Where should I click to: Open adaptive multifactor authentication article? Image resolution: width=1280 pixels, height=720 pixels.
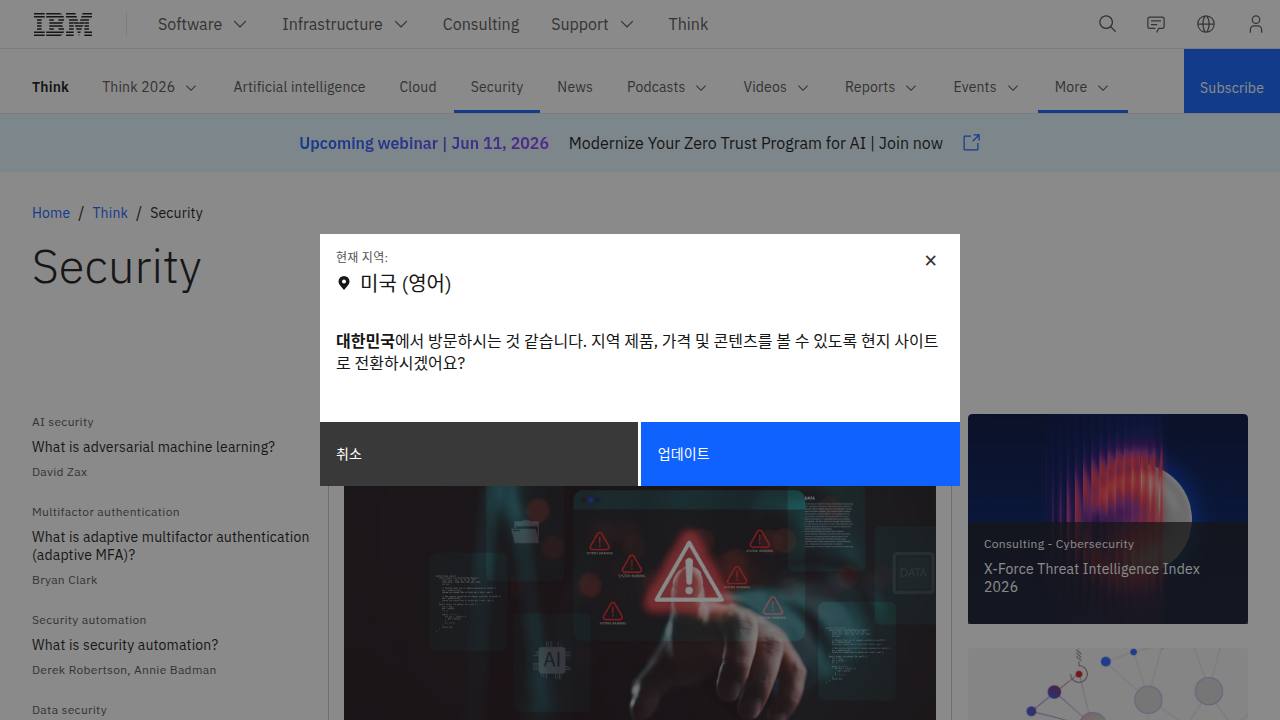point(171,546)
